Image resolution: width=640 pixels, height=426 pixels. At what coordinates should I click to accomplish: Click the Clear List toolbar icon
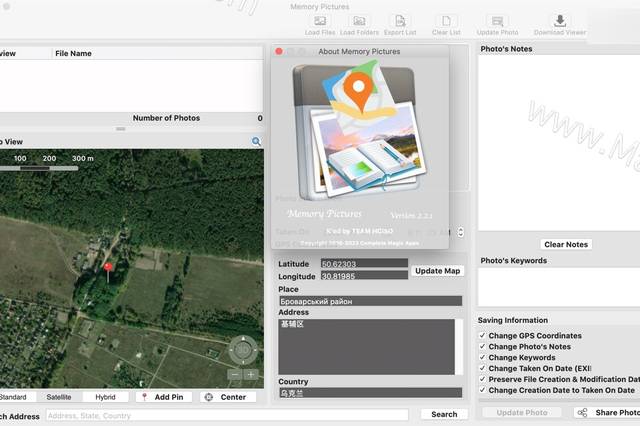tap(446, 21)
